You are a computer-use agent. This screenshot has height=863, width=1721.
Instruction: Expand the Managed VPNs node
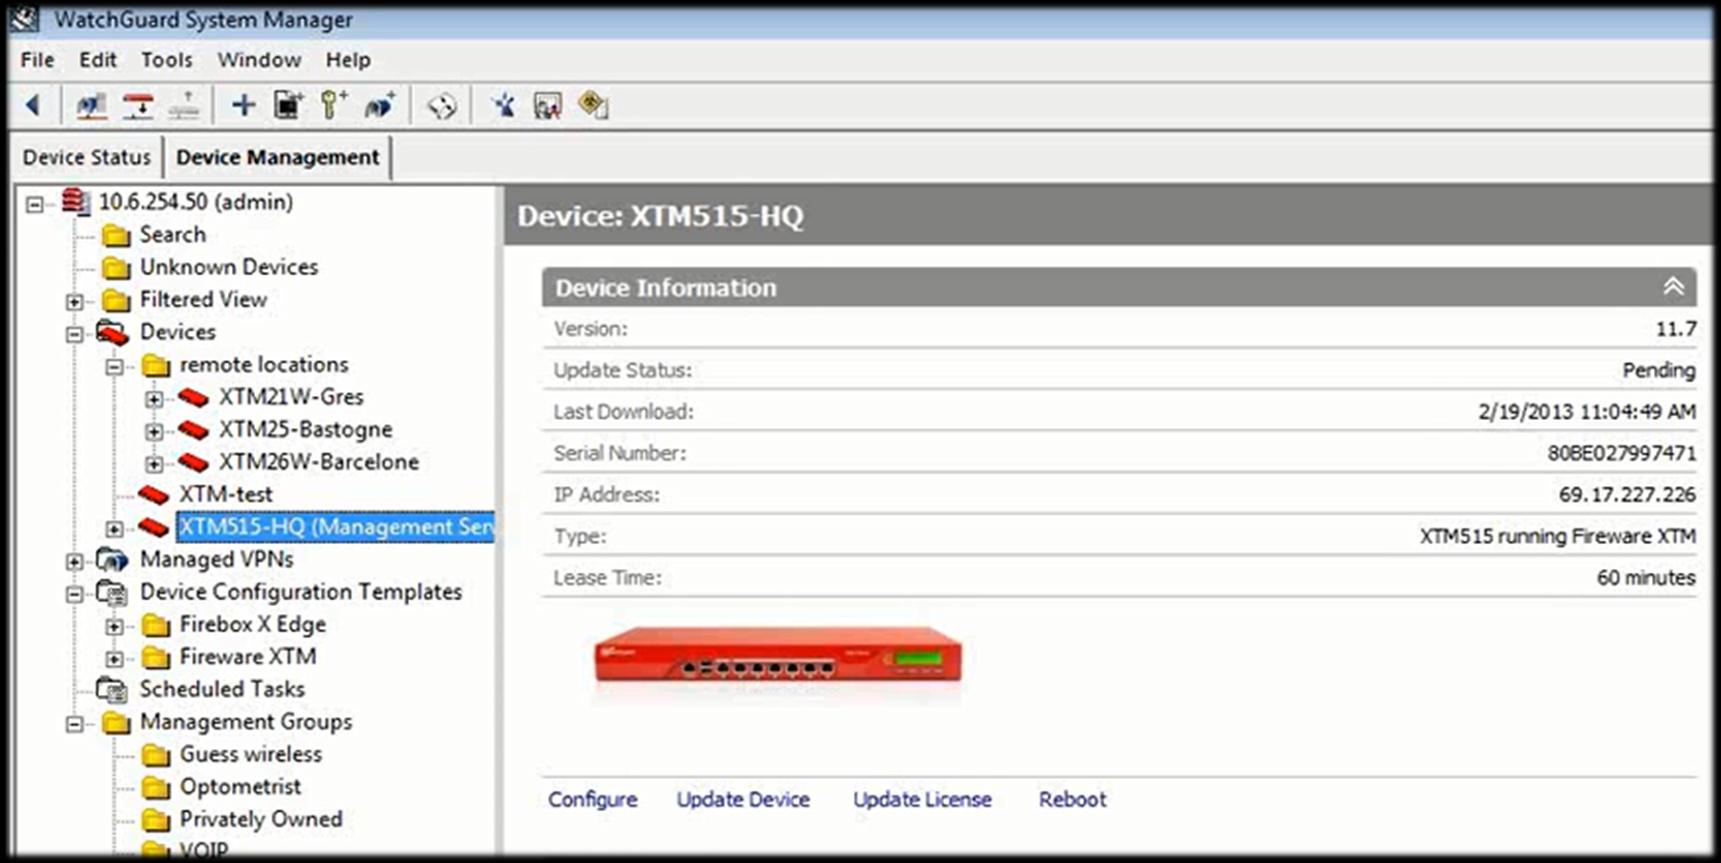pyautogui.click(x=75, y=561)
